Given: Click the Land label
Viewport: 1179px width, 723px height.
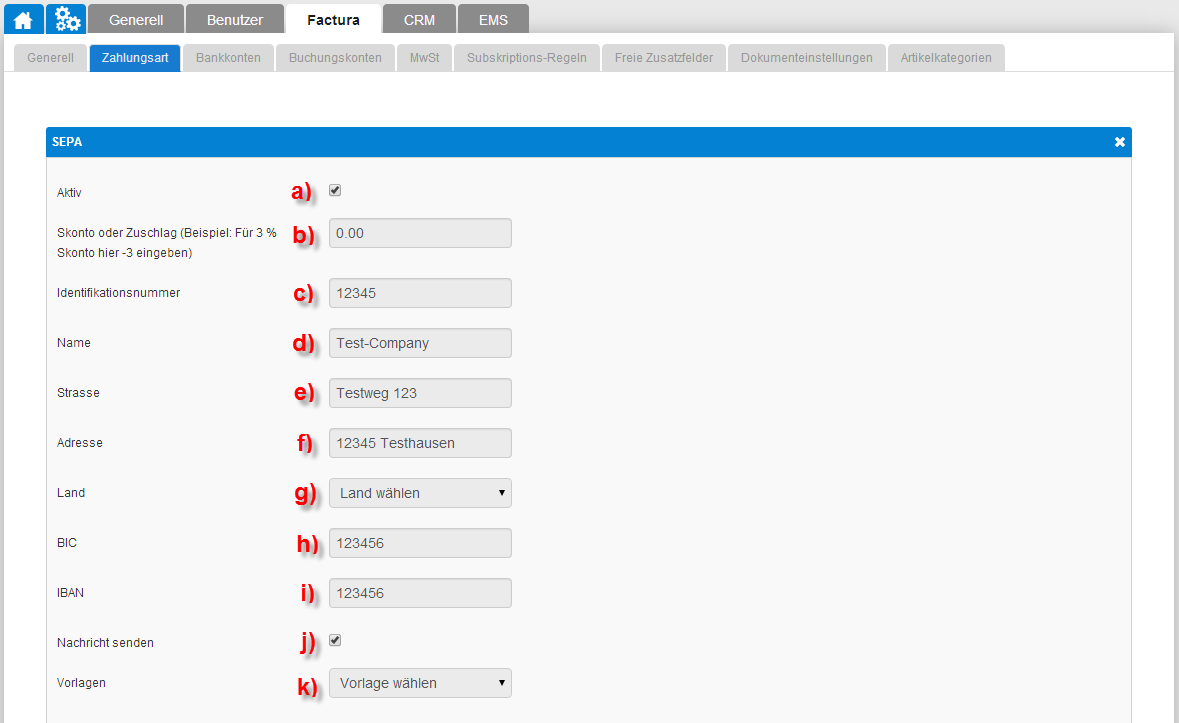Looking at the screenshot, I should point(71,492).
